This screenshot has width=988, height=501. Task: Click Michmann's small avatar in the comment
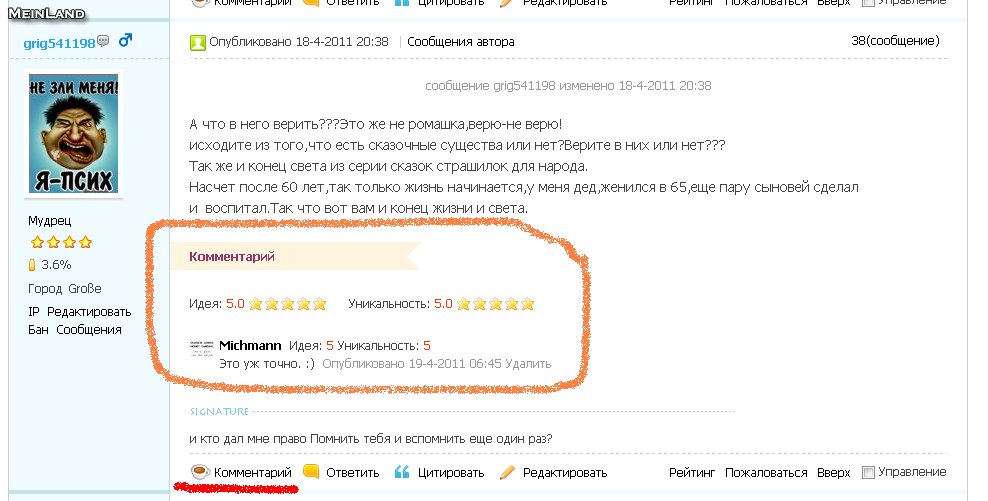201,348
